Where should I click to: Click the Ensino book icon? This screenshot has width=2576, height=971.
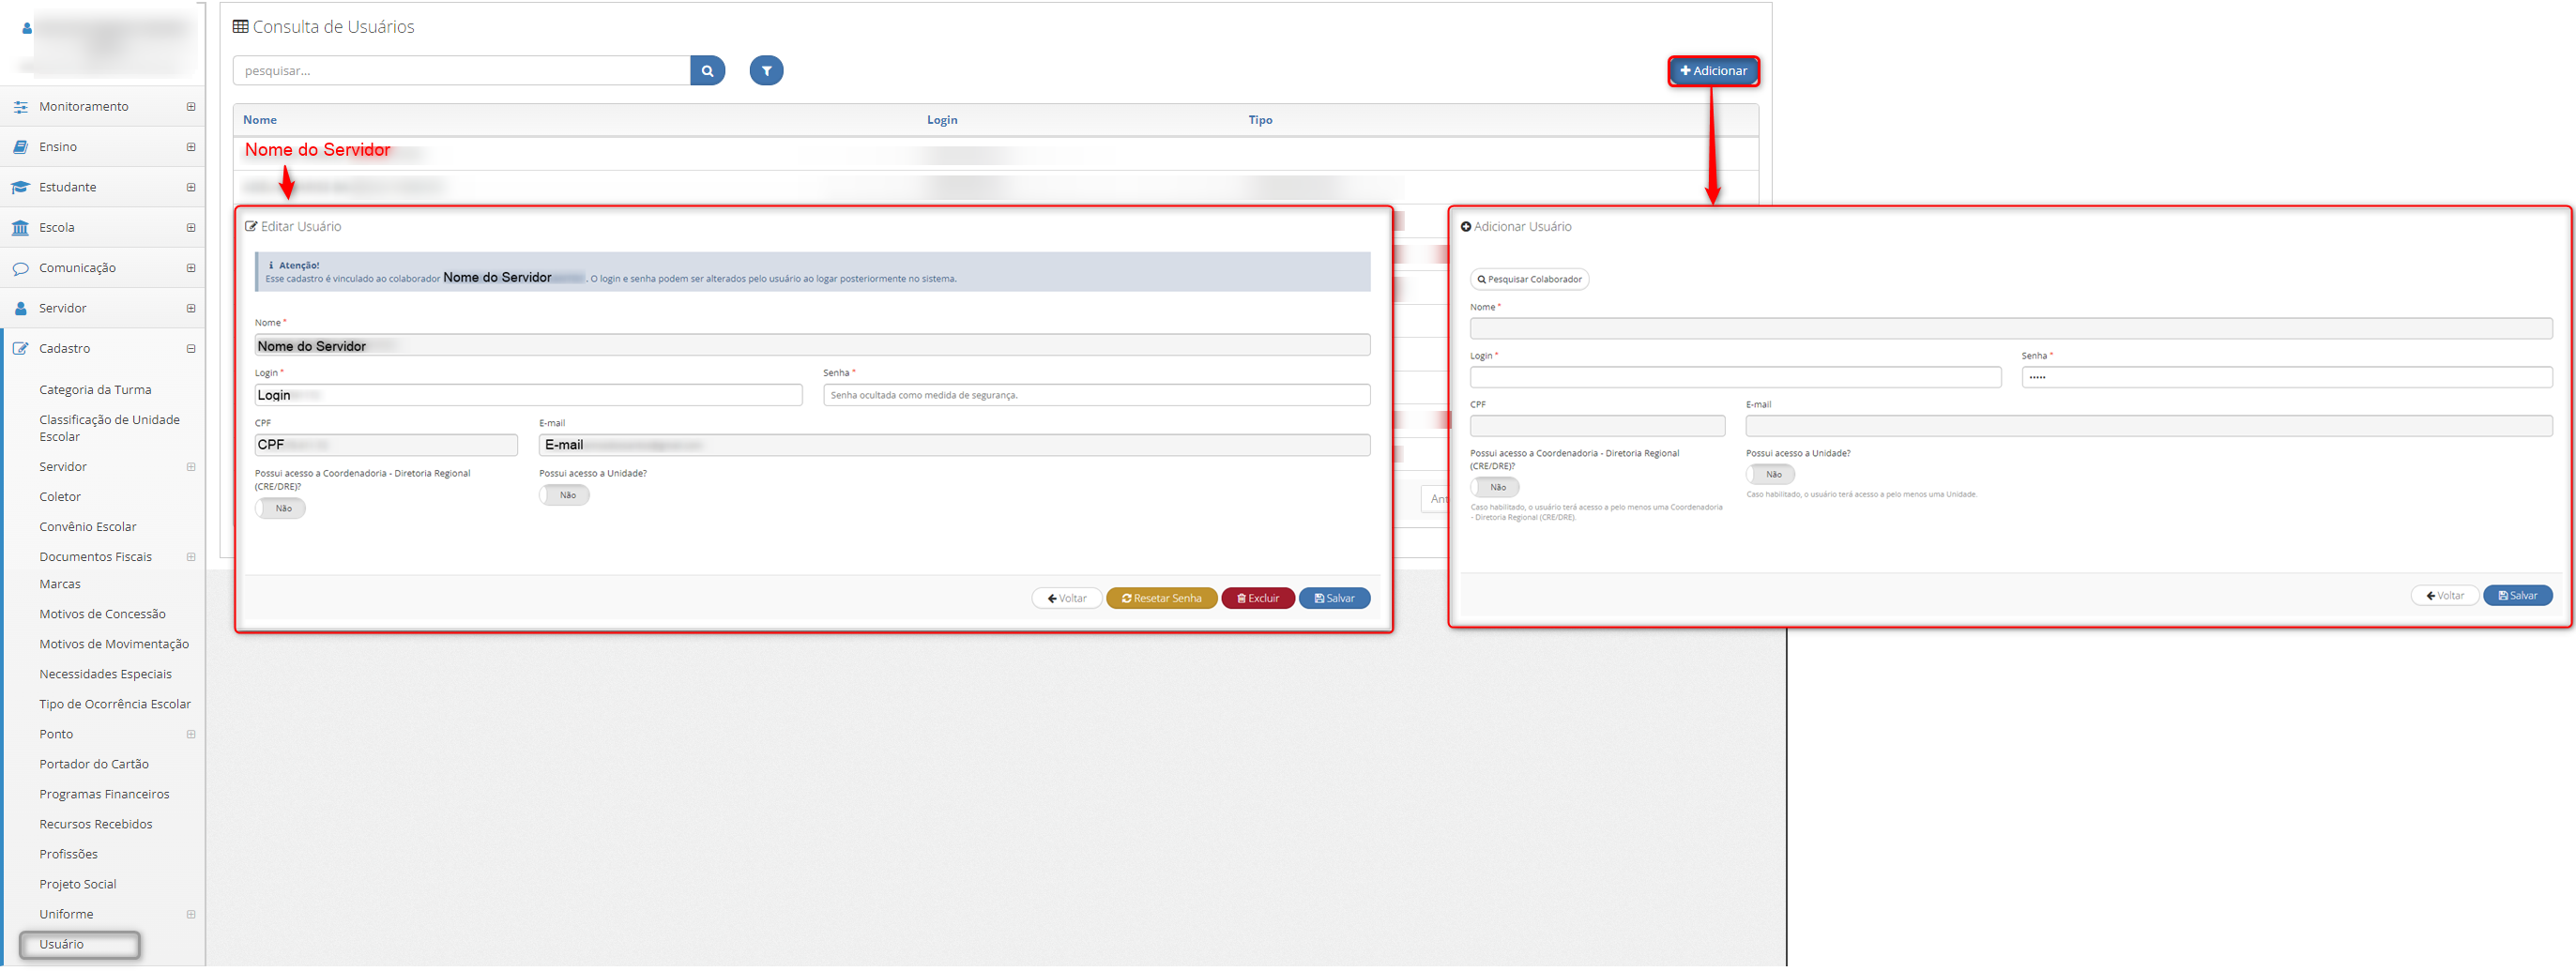(x=20, y=147)
